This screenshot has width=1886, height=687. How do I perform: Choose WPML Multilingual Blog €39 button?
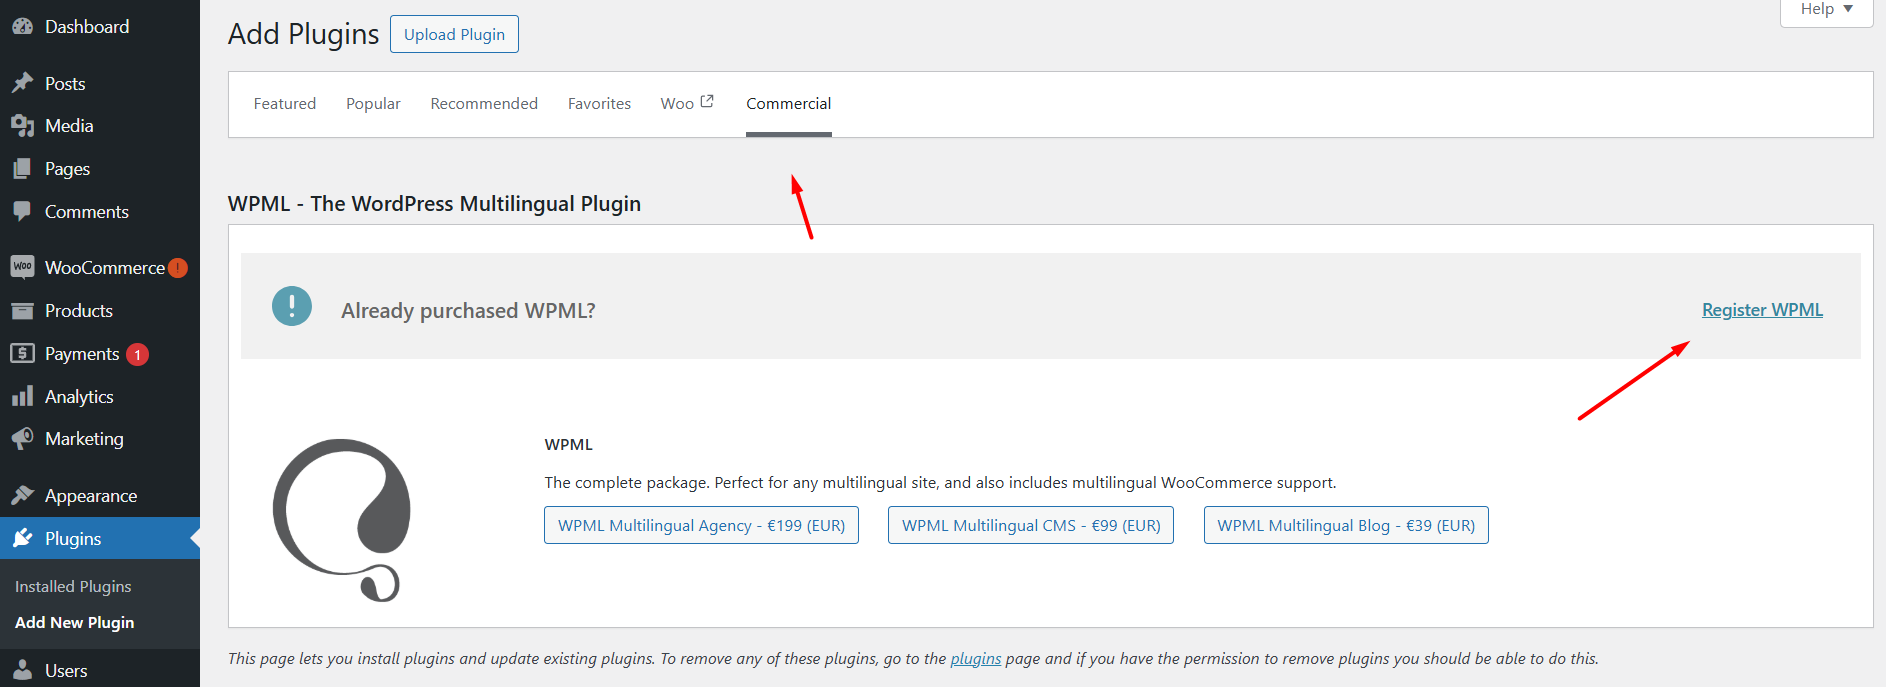pos(1346,525)
